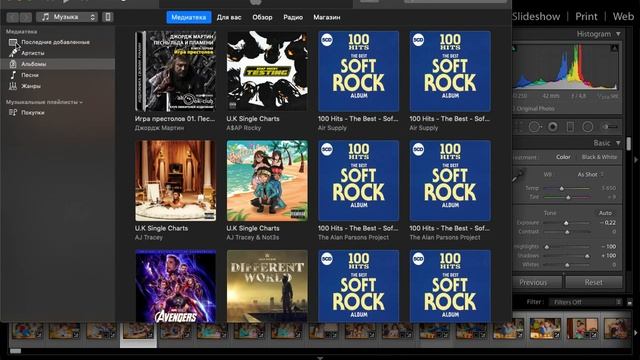Click the Exposure value -0.22
The width and height of the screenshot is (640, 360).
tap(608, 223)
